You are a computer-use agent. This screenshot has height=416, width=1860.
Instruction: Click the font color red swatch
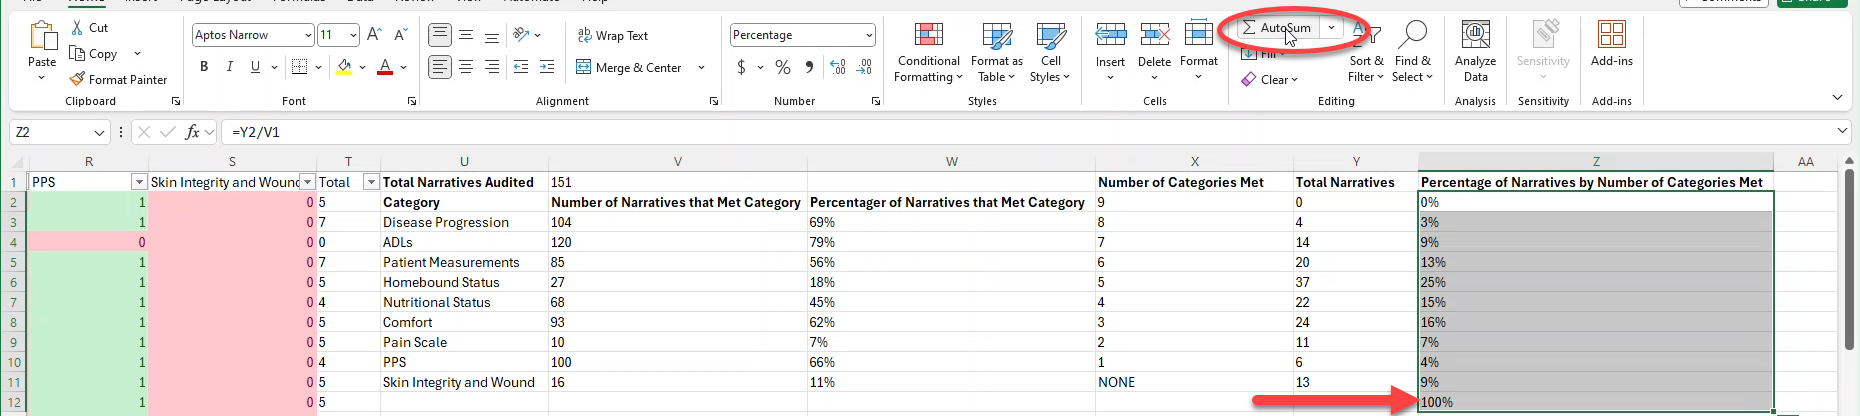click(x=385, y=67)
